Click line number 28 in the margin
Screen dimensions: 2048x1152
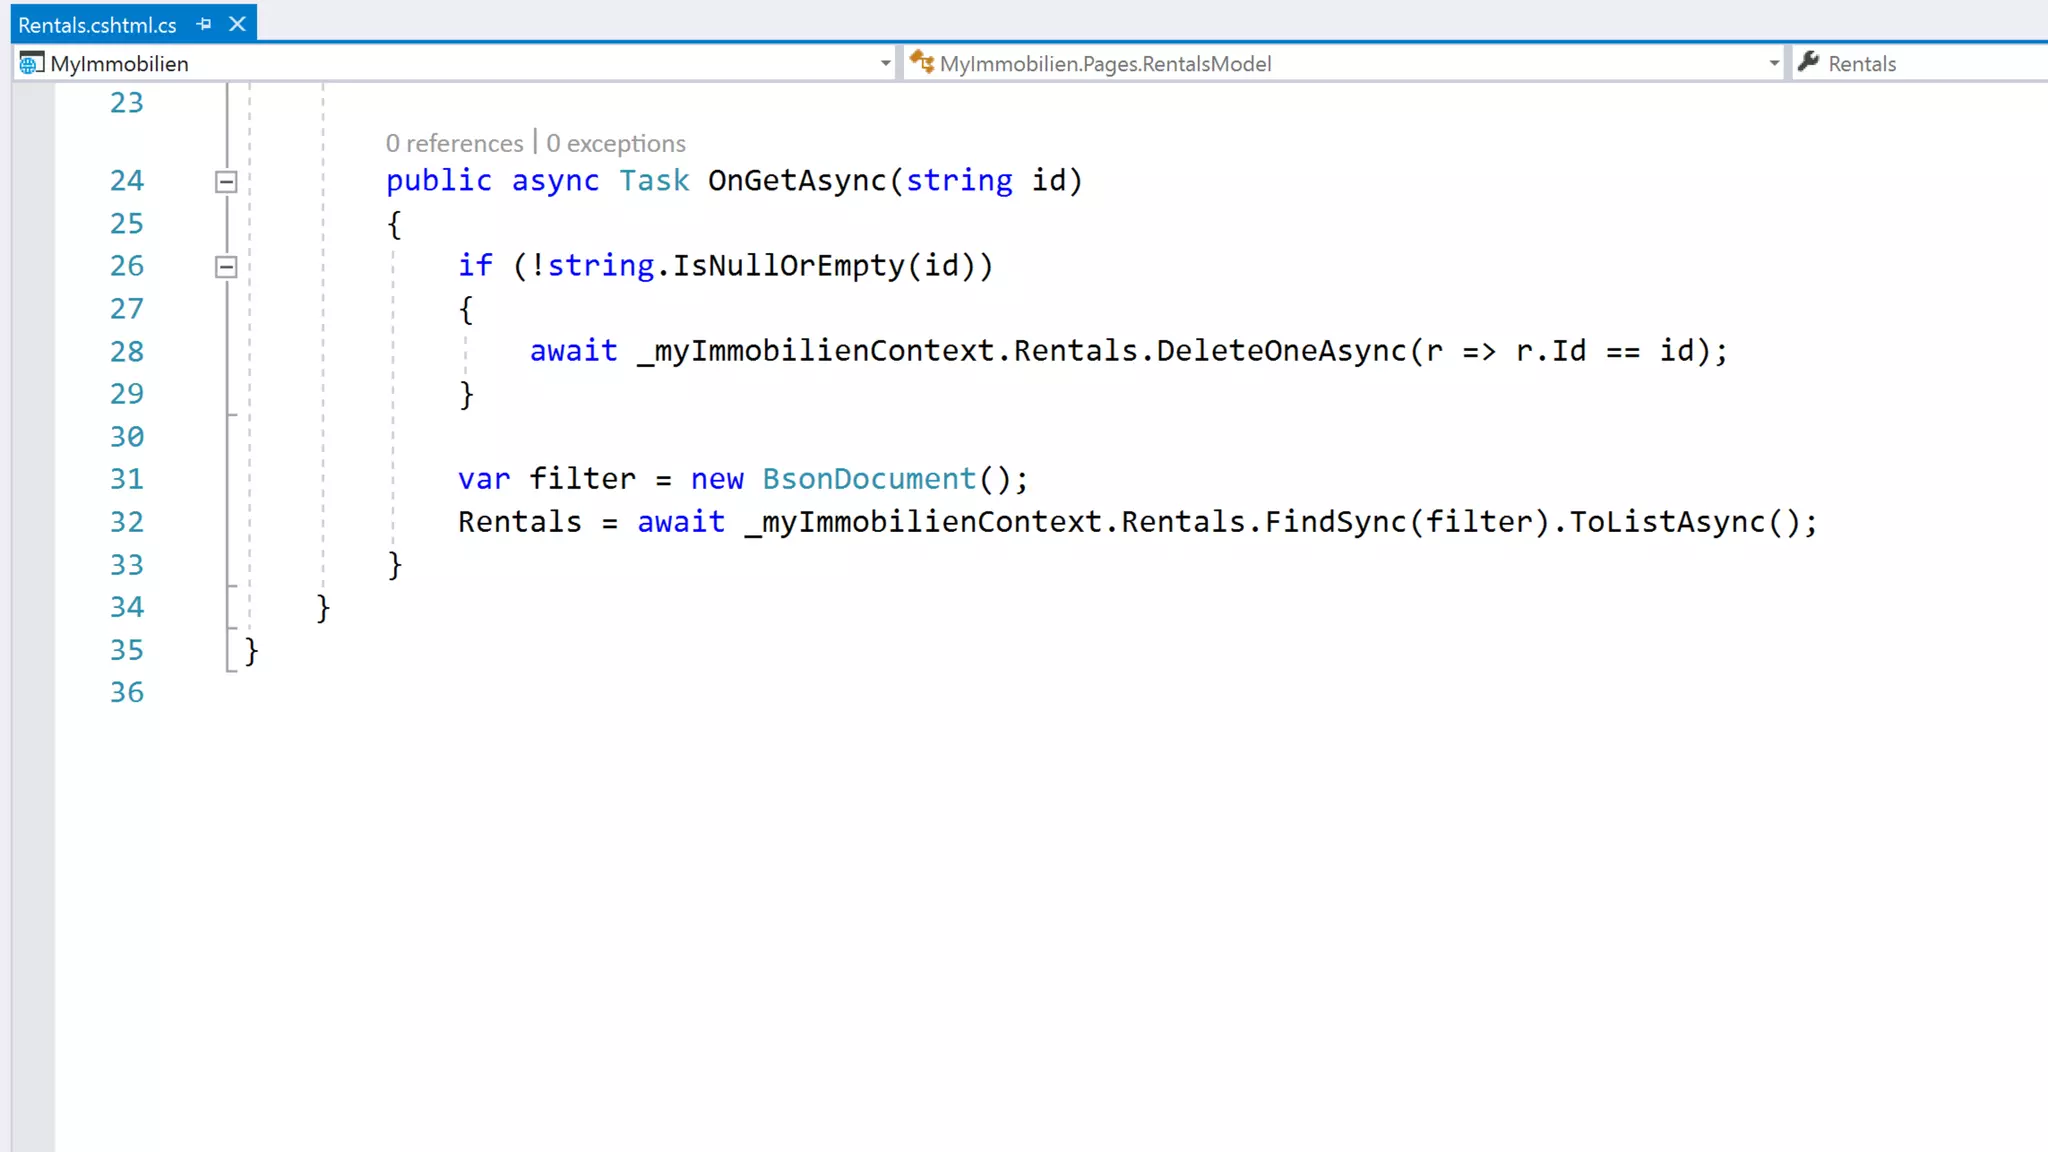pyautogui.click(x=127, y=352)
